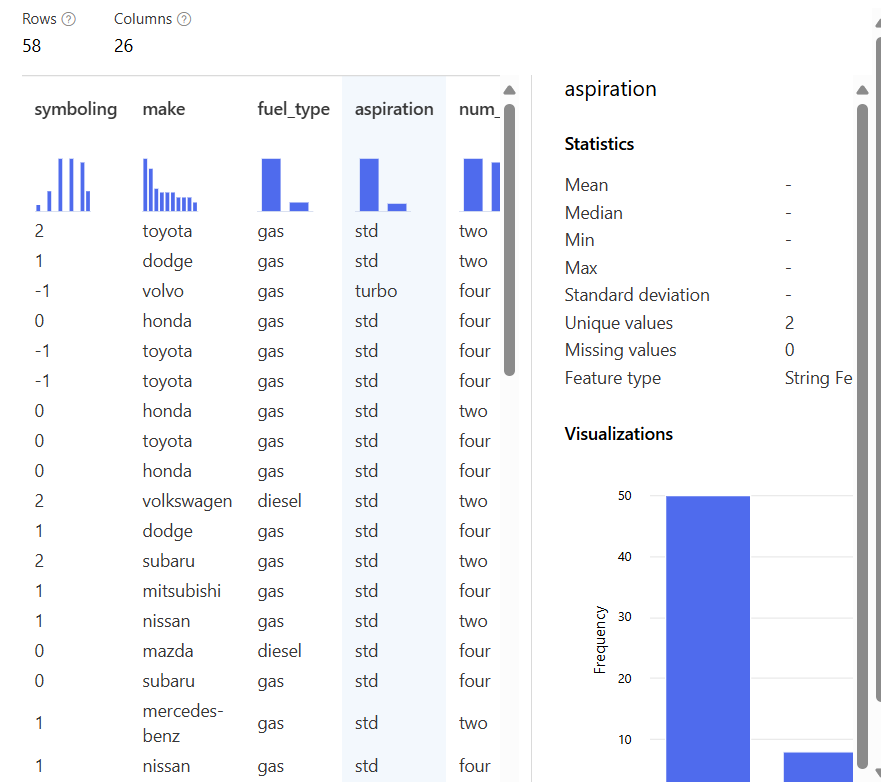The height and width of the screenshot is (782, 881).
Task: Click the Rows count value 58
Action: [x=31, y=46]
